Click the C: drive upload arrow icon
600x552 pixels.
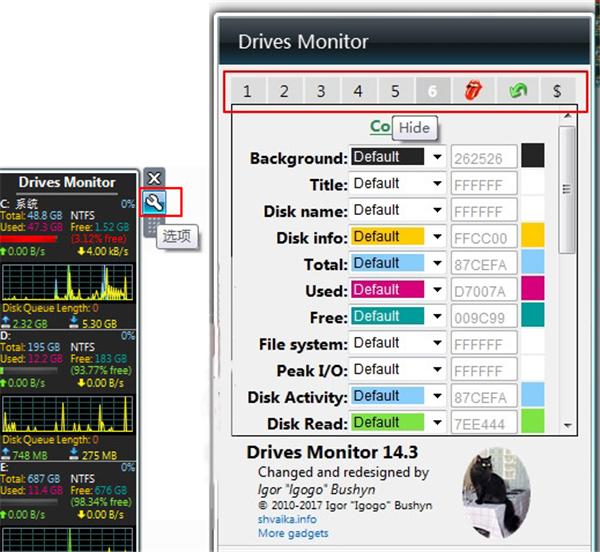[3, 251]
